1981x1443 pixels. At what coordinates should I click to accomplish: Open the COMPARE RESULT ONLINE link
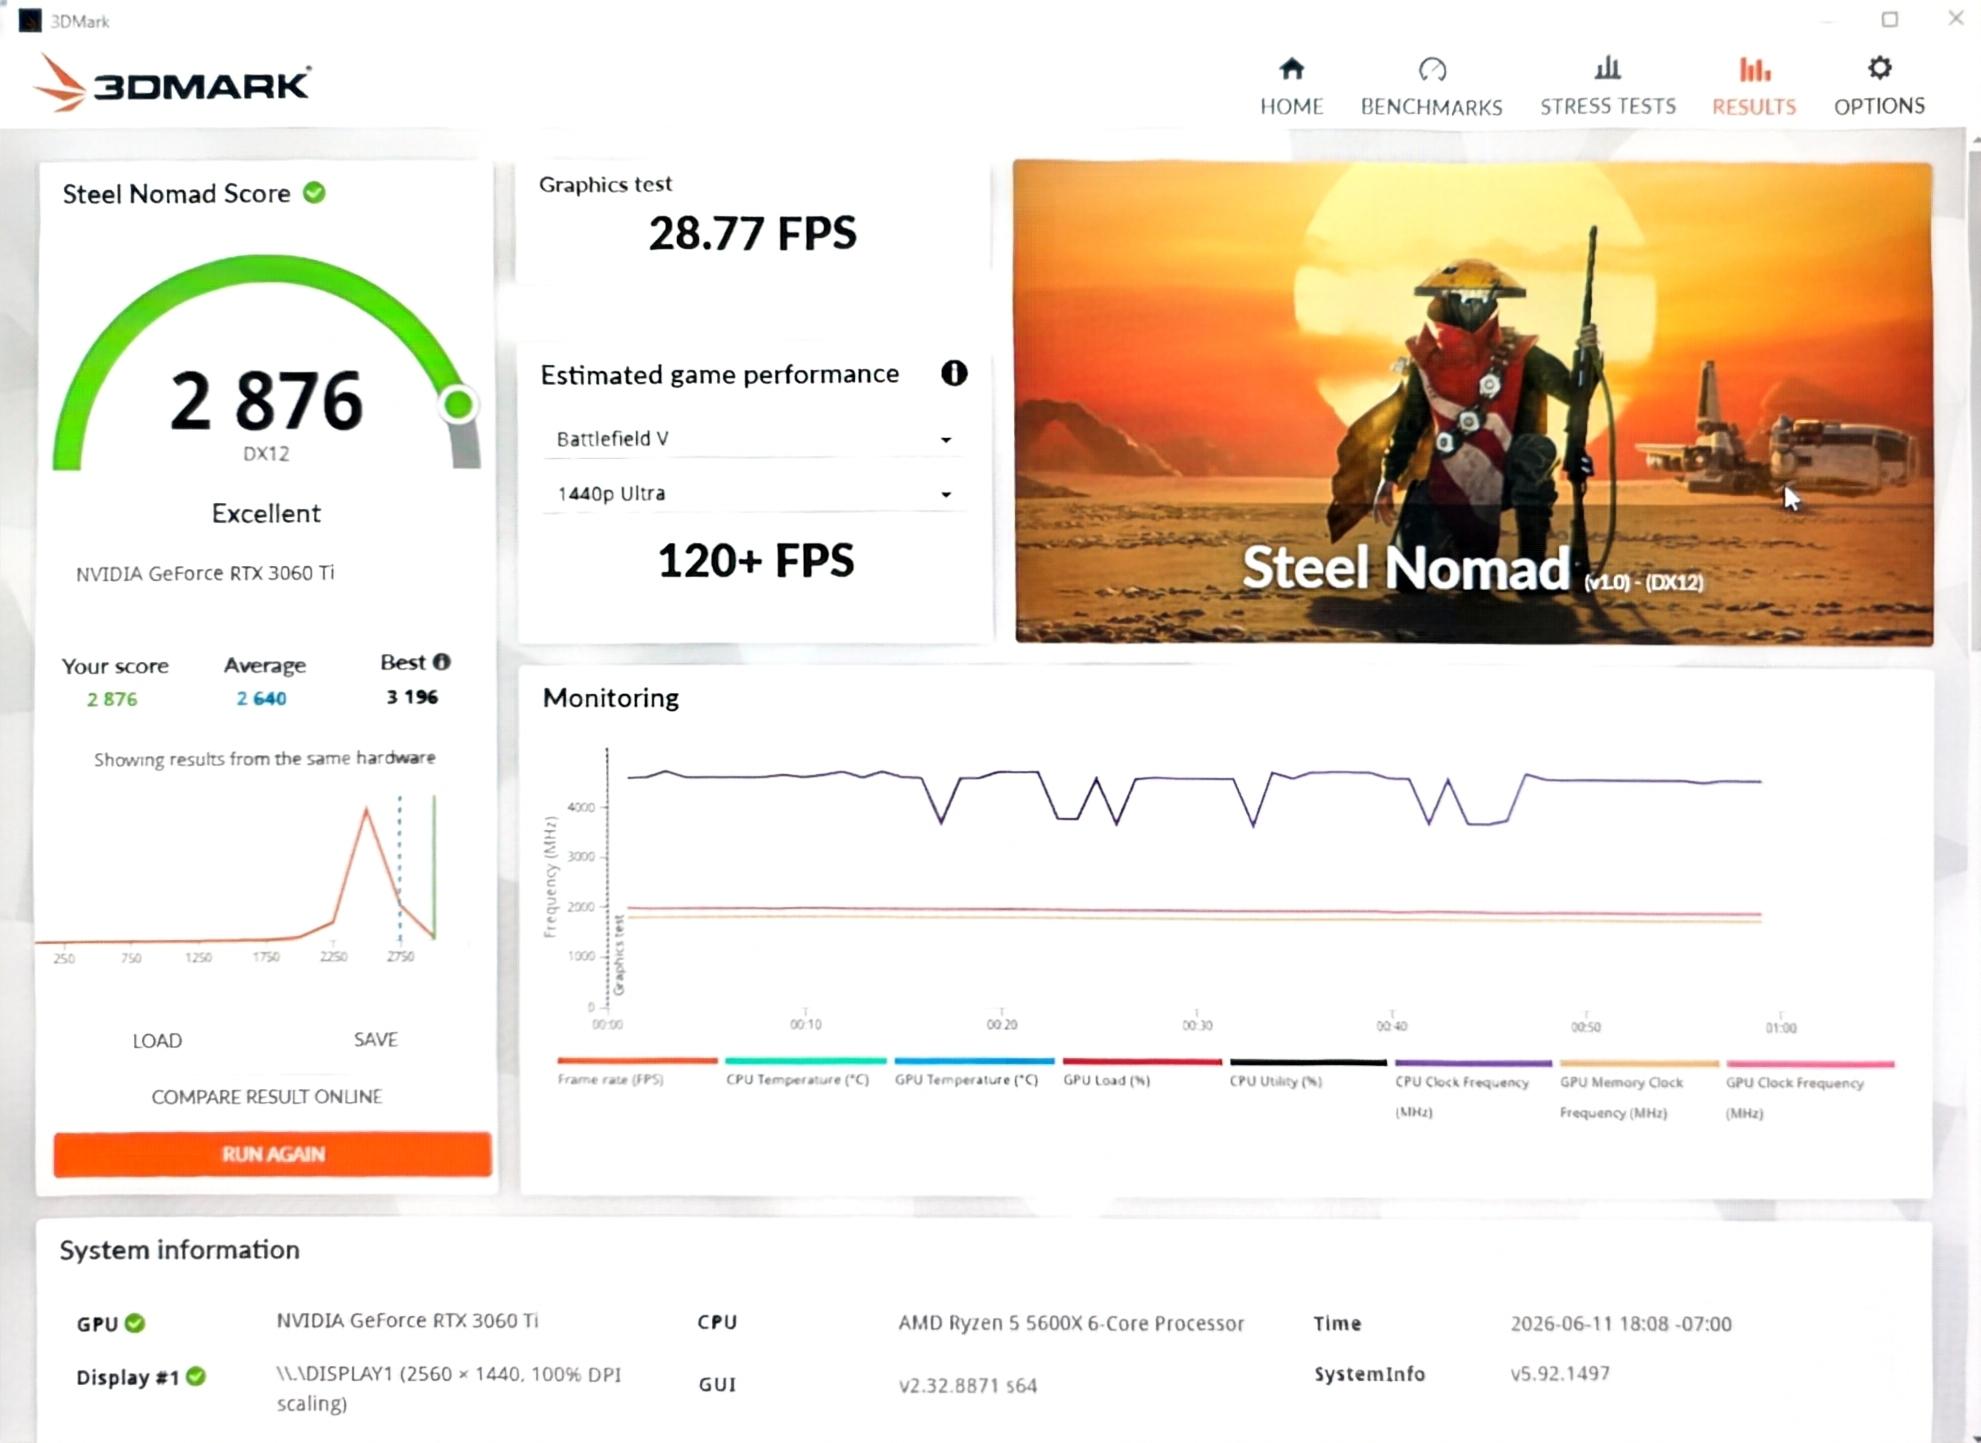pos(267,1096)
